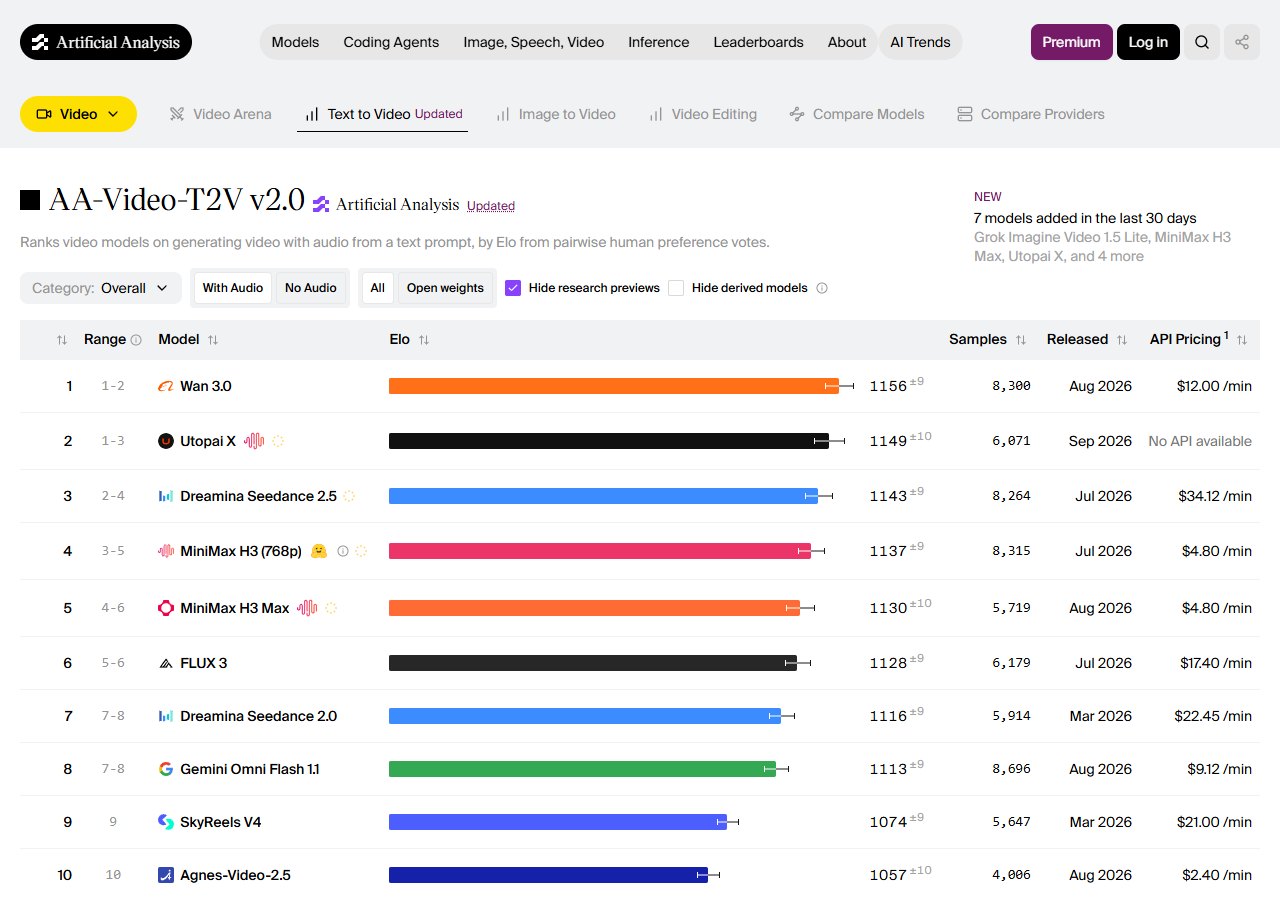
Task: Go to the Video Editing tab
Action: (x=702, y=114)
